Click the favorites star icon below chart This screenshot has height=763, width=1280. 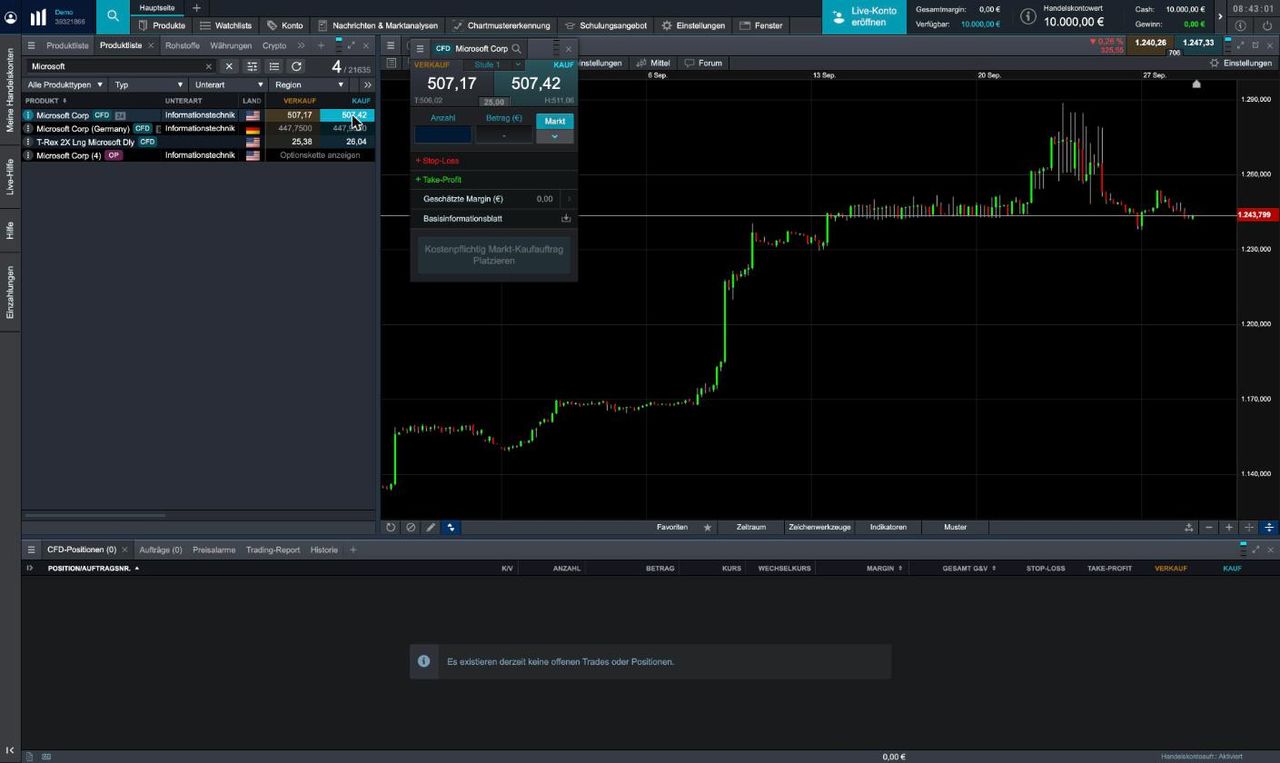(x=708, y=527)
